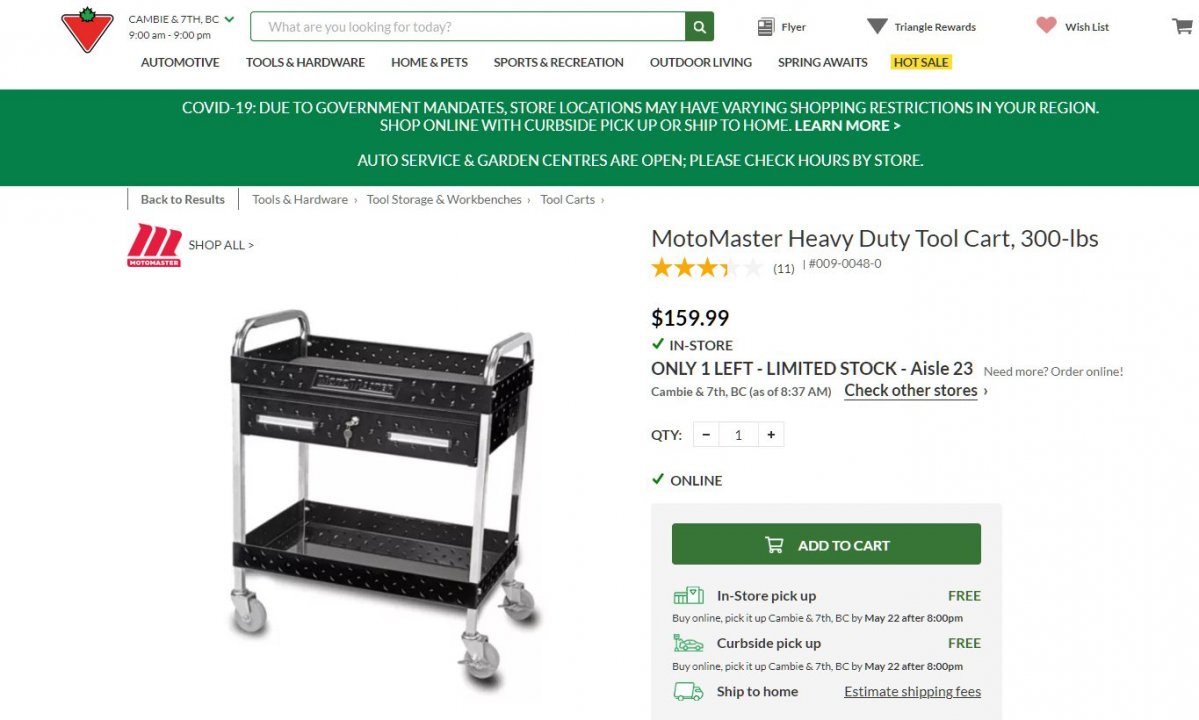Click the search magnifying glass icon
The height and width of the screenshot is (720, 1199).
coord(698,26)
